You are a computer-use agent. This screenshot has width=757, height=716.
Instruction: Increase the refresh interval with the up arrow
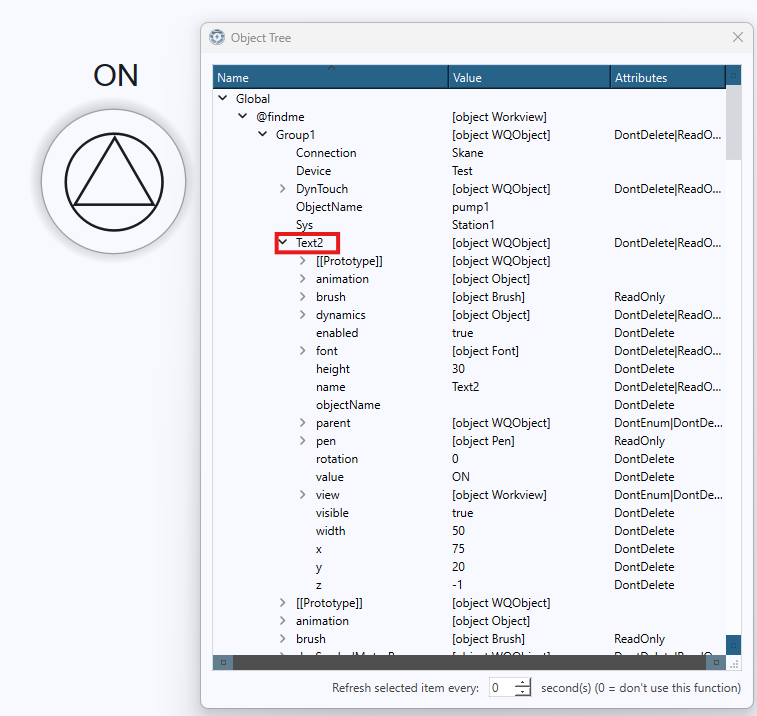pos(523,683)
